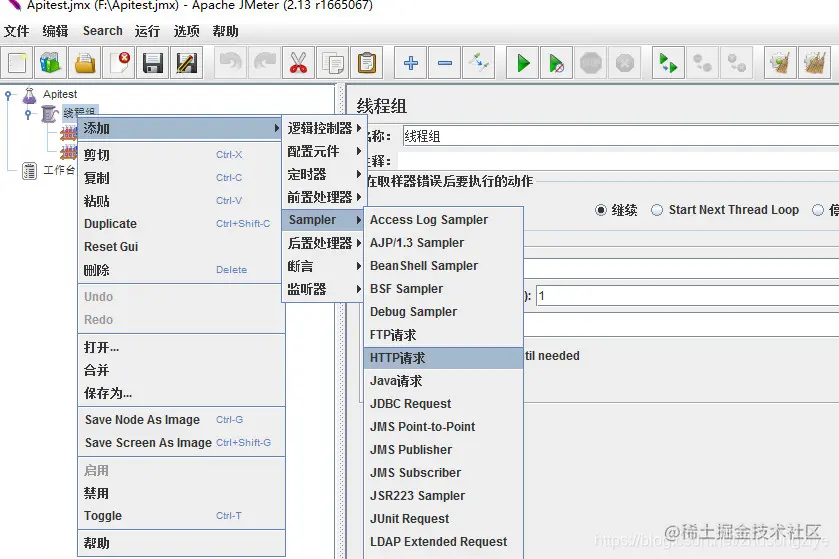Image resolution: width=839 pixels, height=559 pixels.
Task: Select Start Next Thread Loop radio option
Action: [657, 210]
